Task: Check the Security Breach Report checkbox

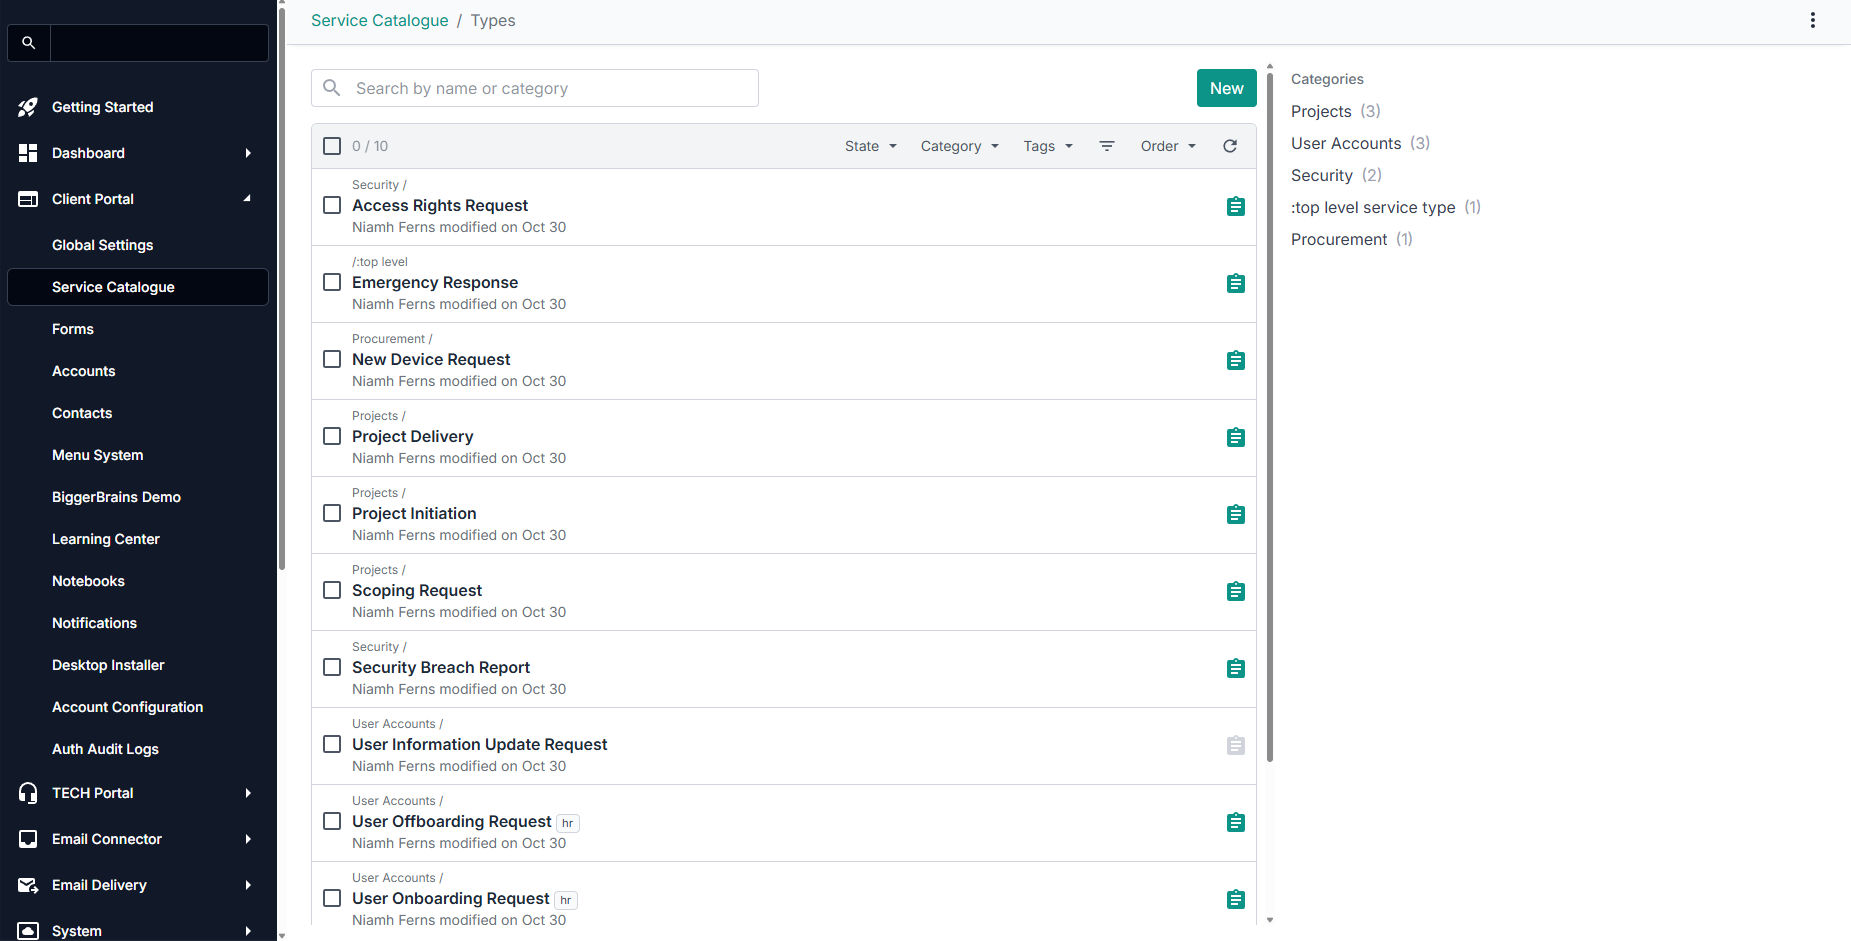Action: pos(332,667)
